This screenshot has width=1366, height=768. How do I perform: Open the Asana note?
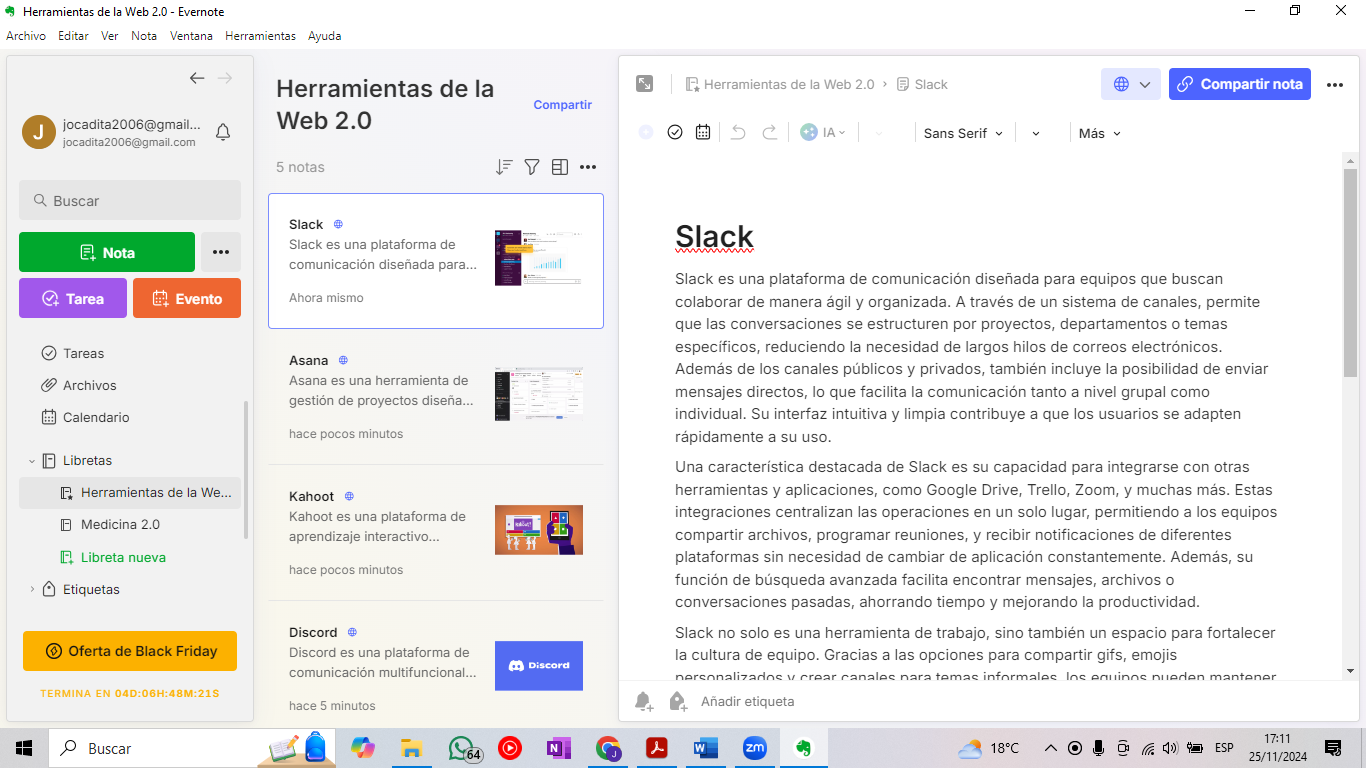point(436,397)
